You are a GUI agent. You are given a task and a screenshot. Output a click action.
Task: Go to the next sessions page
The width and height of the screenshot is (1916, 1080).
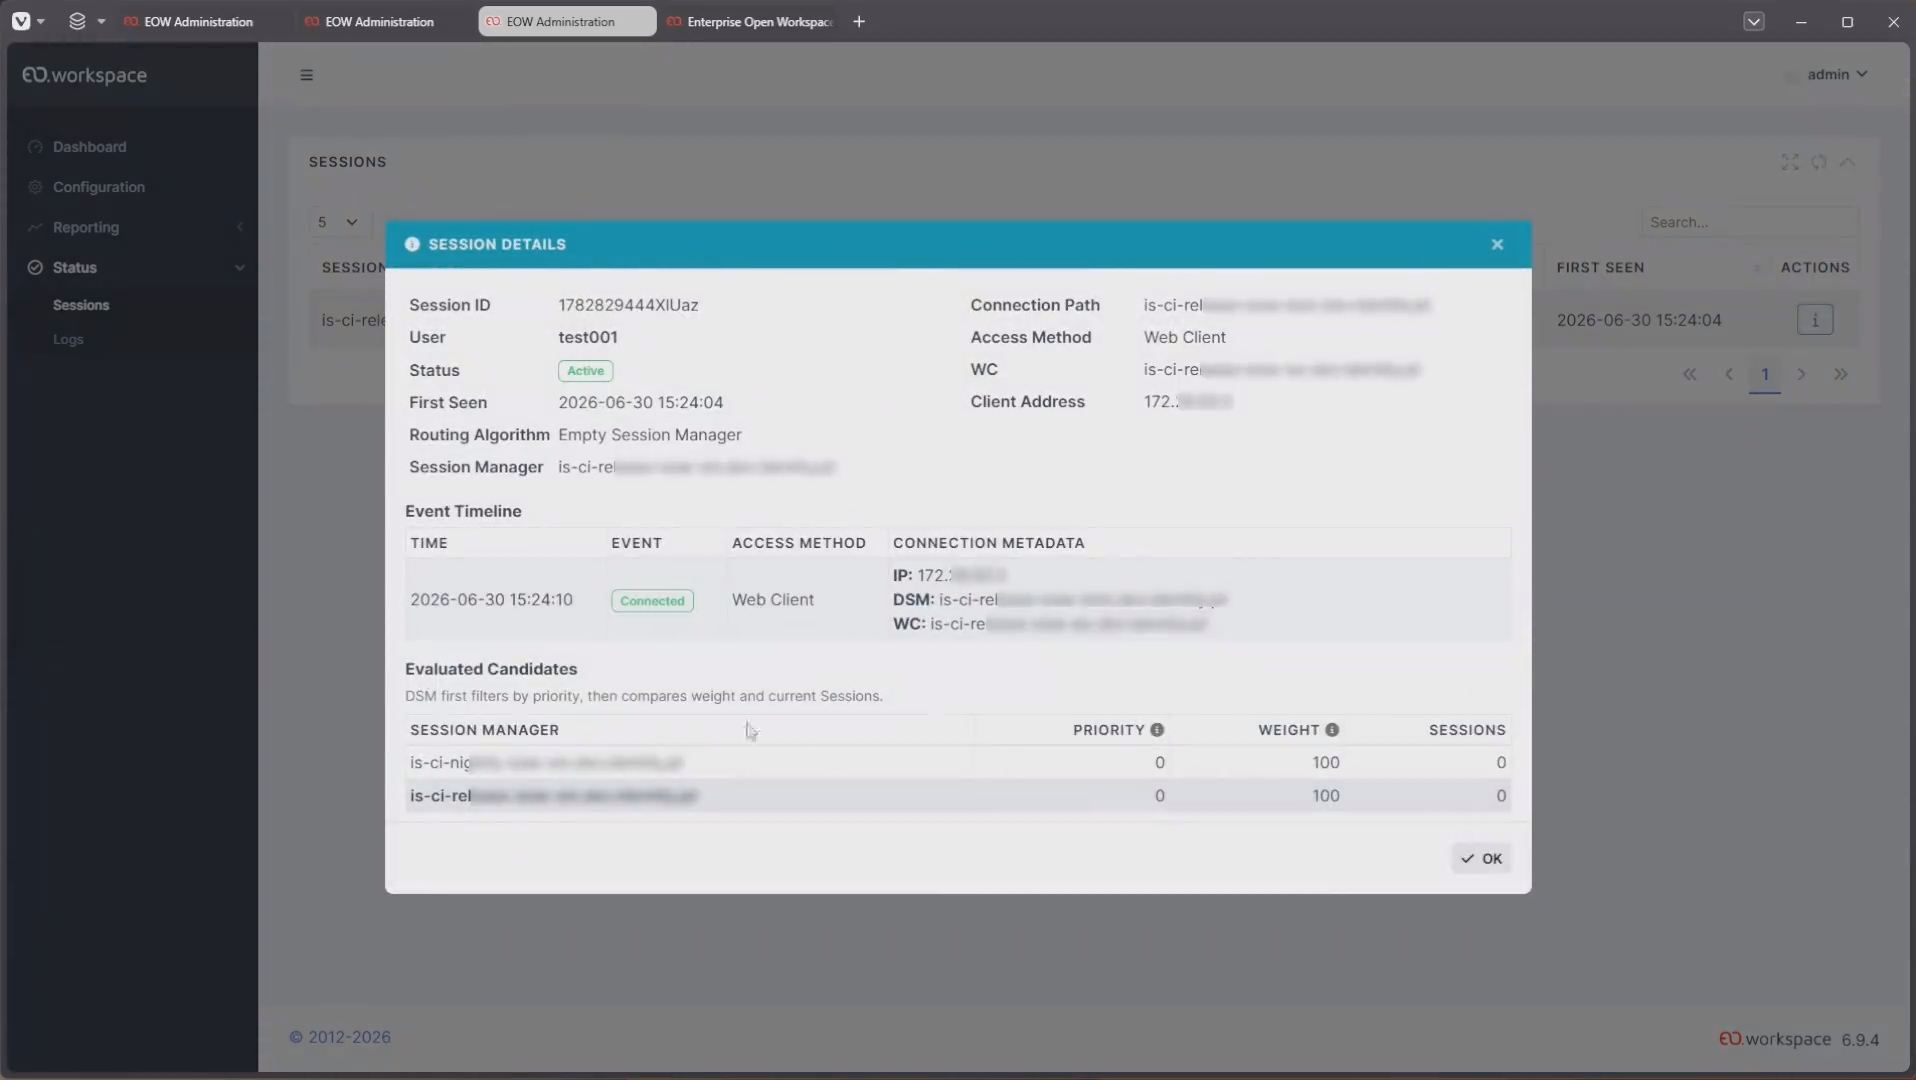click(1802, 374)
